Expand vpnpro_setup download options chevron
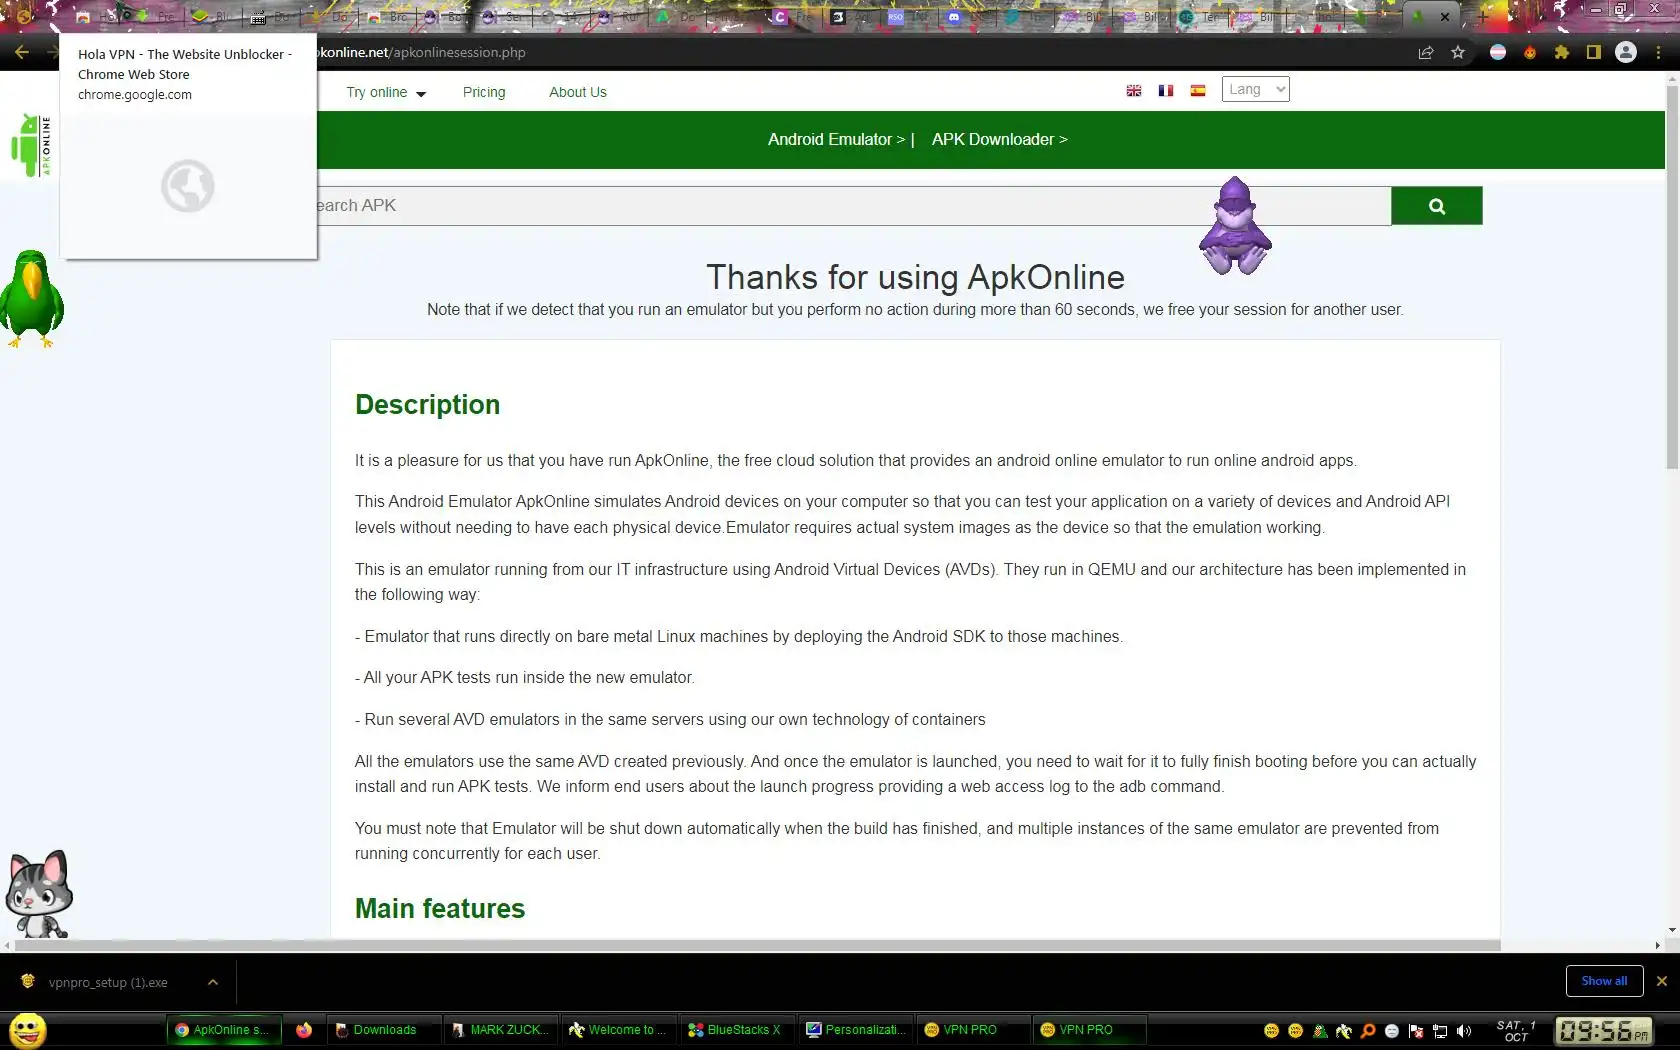The image size is (1680, 1050). point(213,982)
